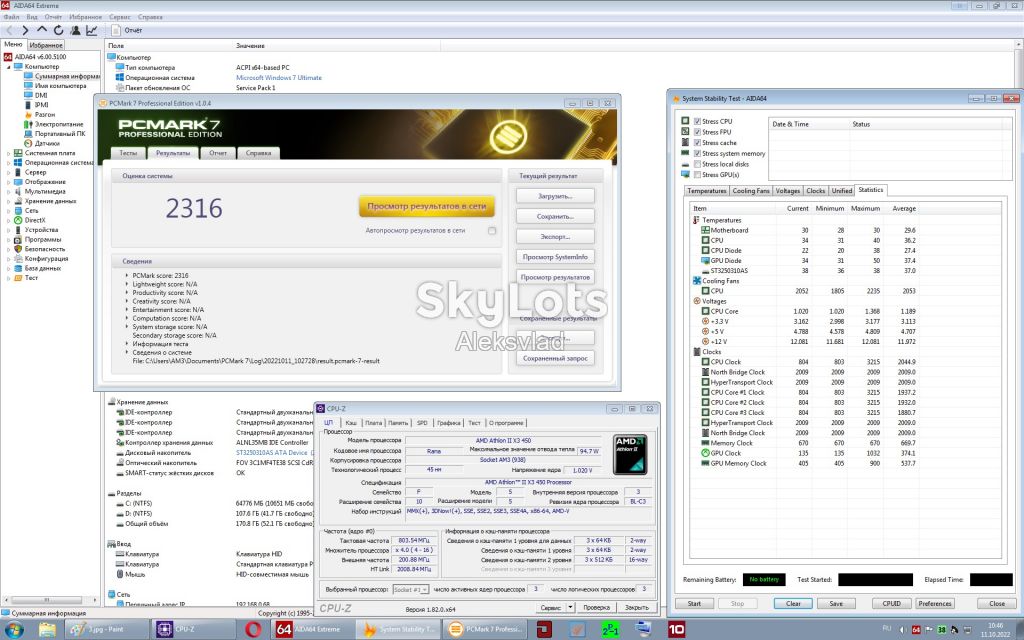Open Opera browser from the taskbar
The image size is (1024, 640).
pyautogui.click(x=253, y=629)
